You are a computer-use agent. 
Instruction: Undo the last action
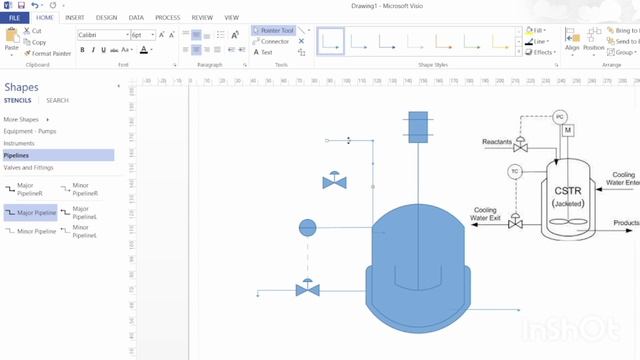35,5
